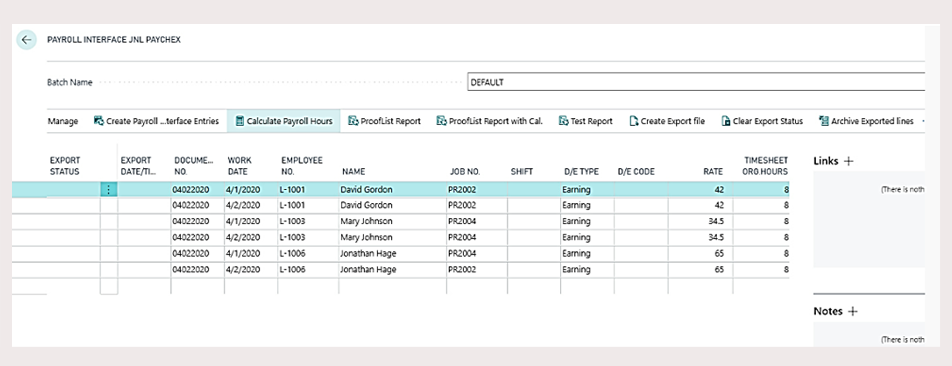The image size is (952, 366).
Task: Run Calculate Payroll Hours action
Action: pyautogui.click(x=284, y=121)
